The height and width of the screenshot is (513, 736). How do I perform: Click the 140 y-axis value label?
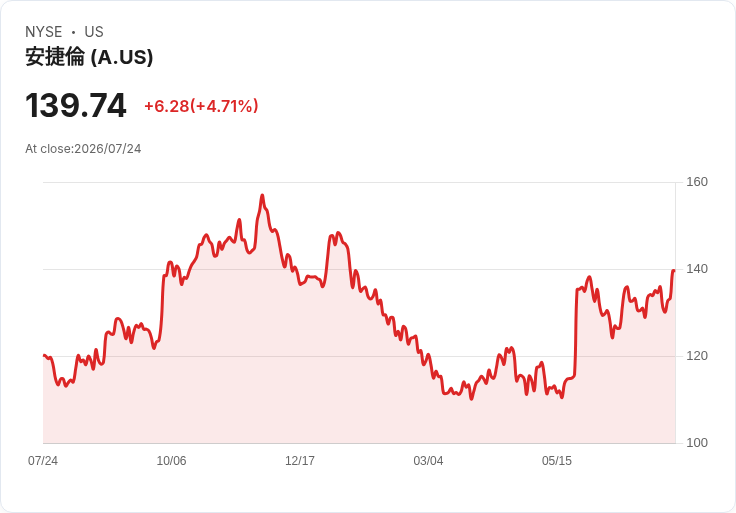coord(697,269)
